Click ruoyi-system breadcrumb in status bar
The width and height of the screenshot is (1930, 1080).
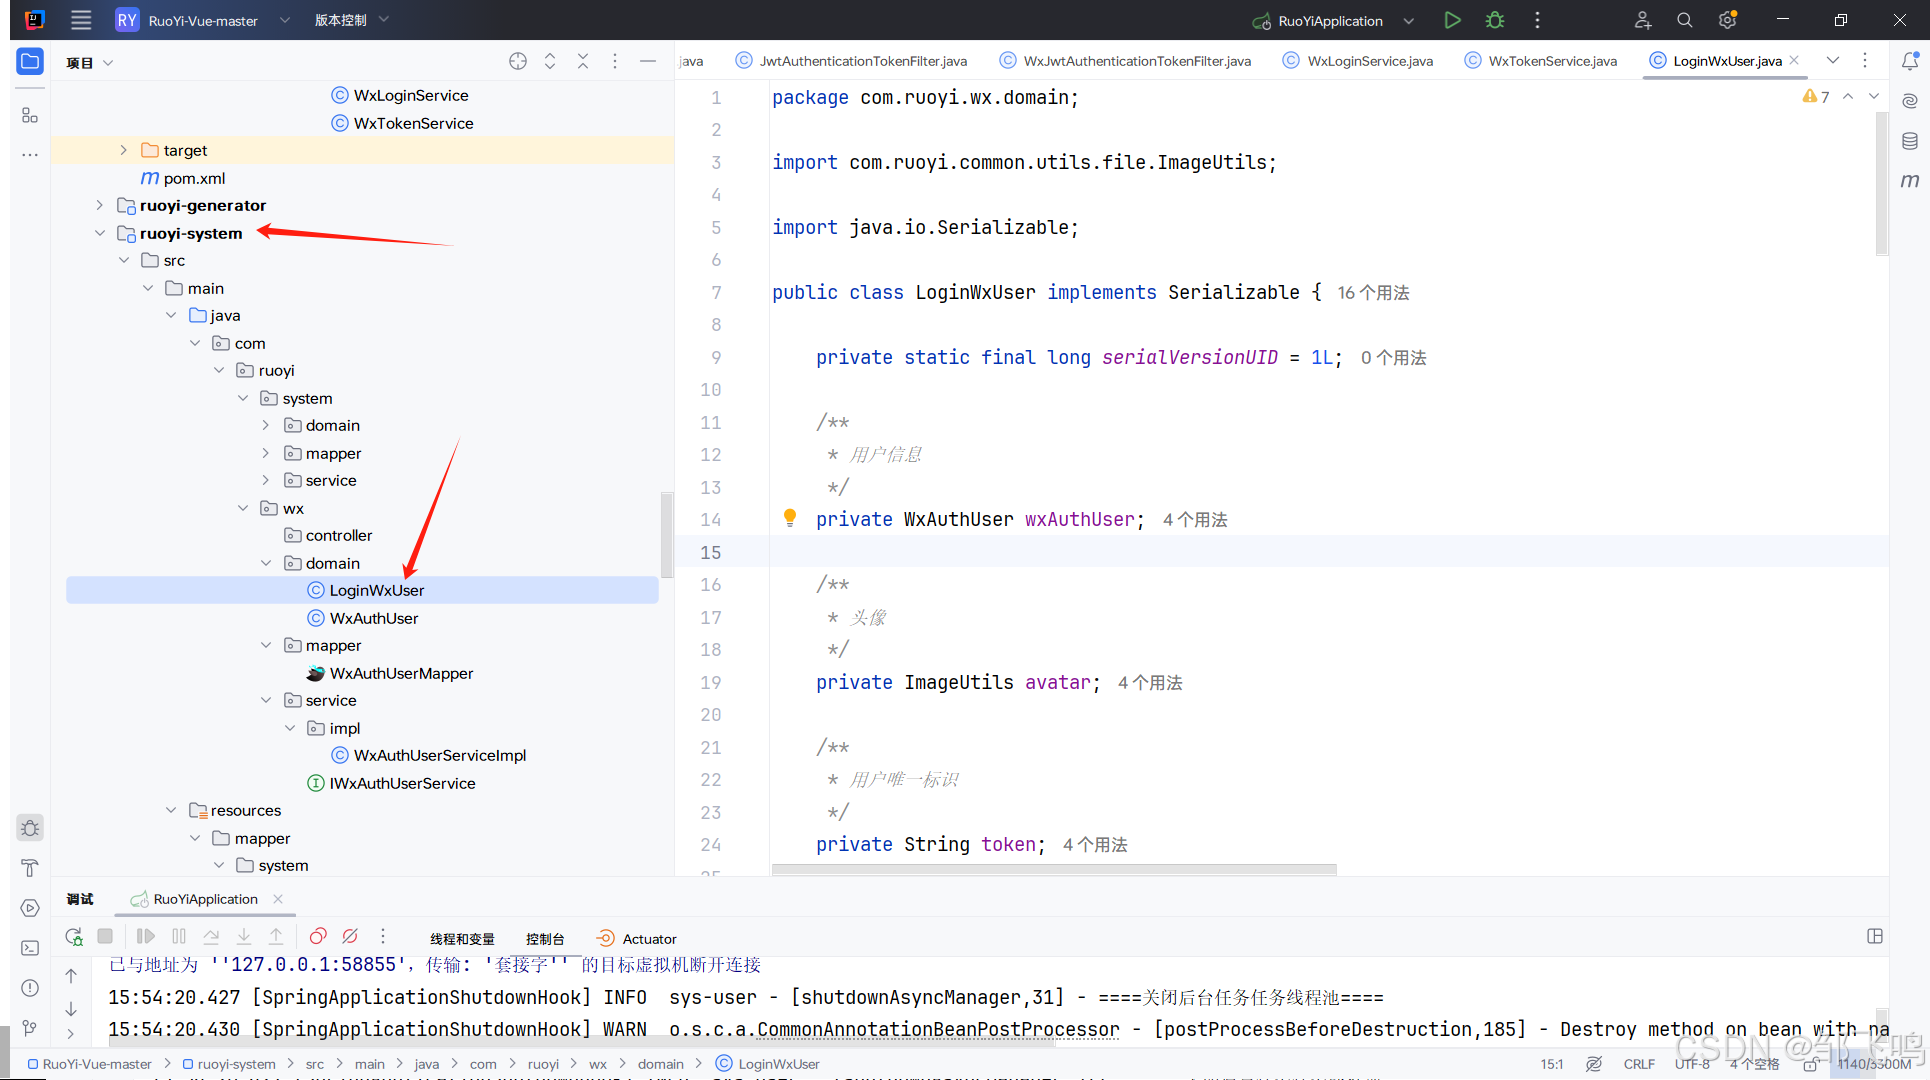(x=227, y=1064)
